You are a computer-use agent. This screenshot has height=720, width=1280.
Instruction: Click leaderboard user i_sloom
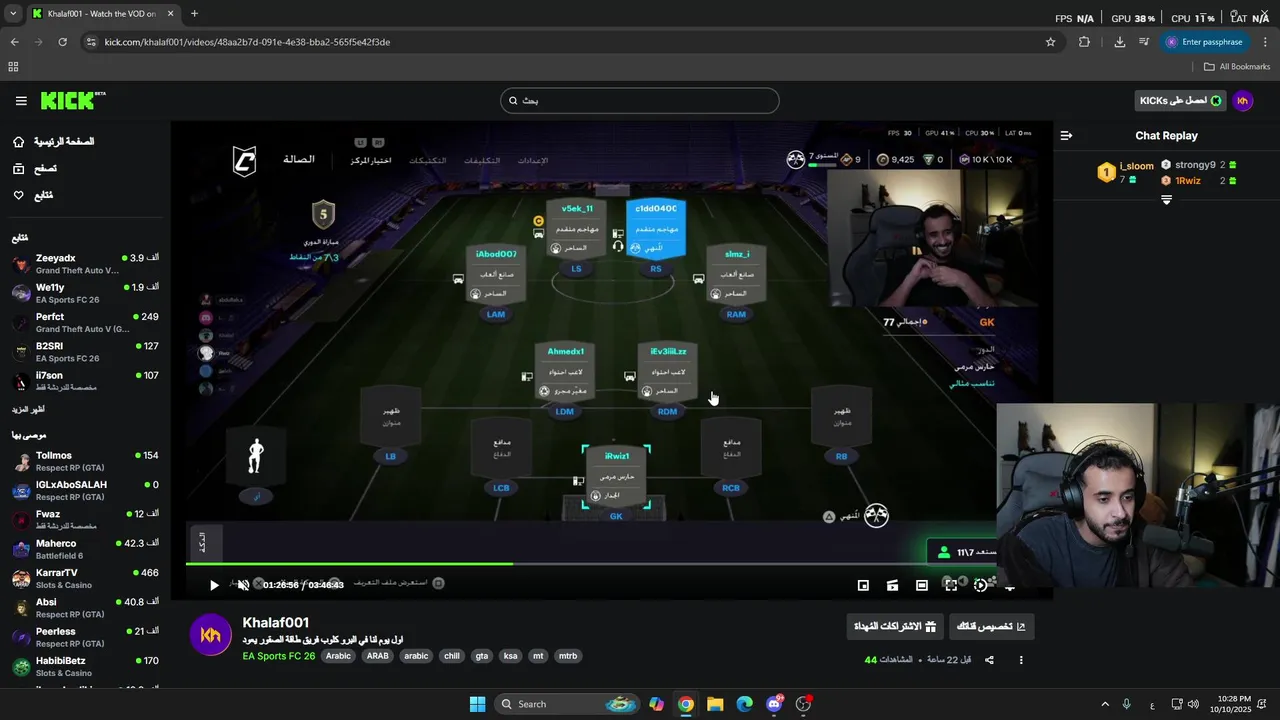[1136, 166]
